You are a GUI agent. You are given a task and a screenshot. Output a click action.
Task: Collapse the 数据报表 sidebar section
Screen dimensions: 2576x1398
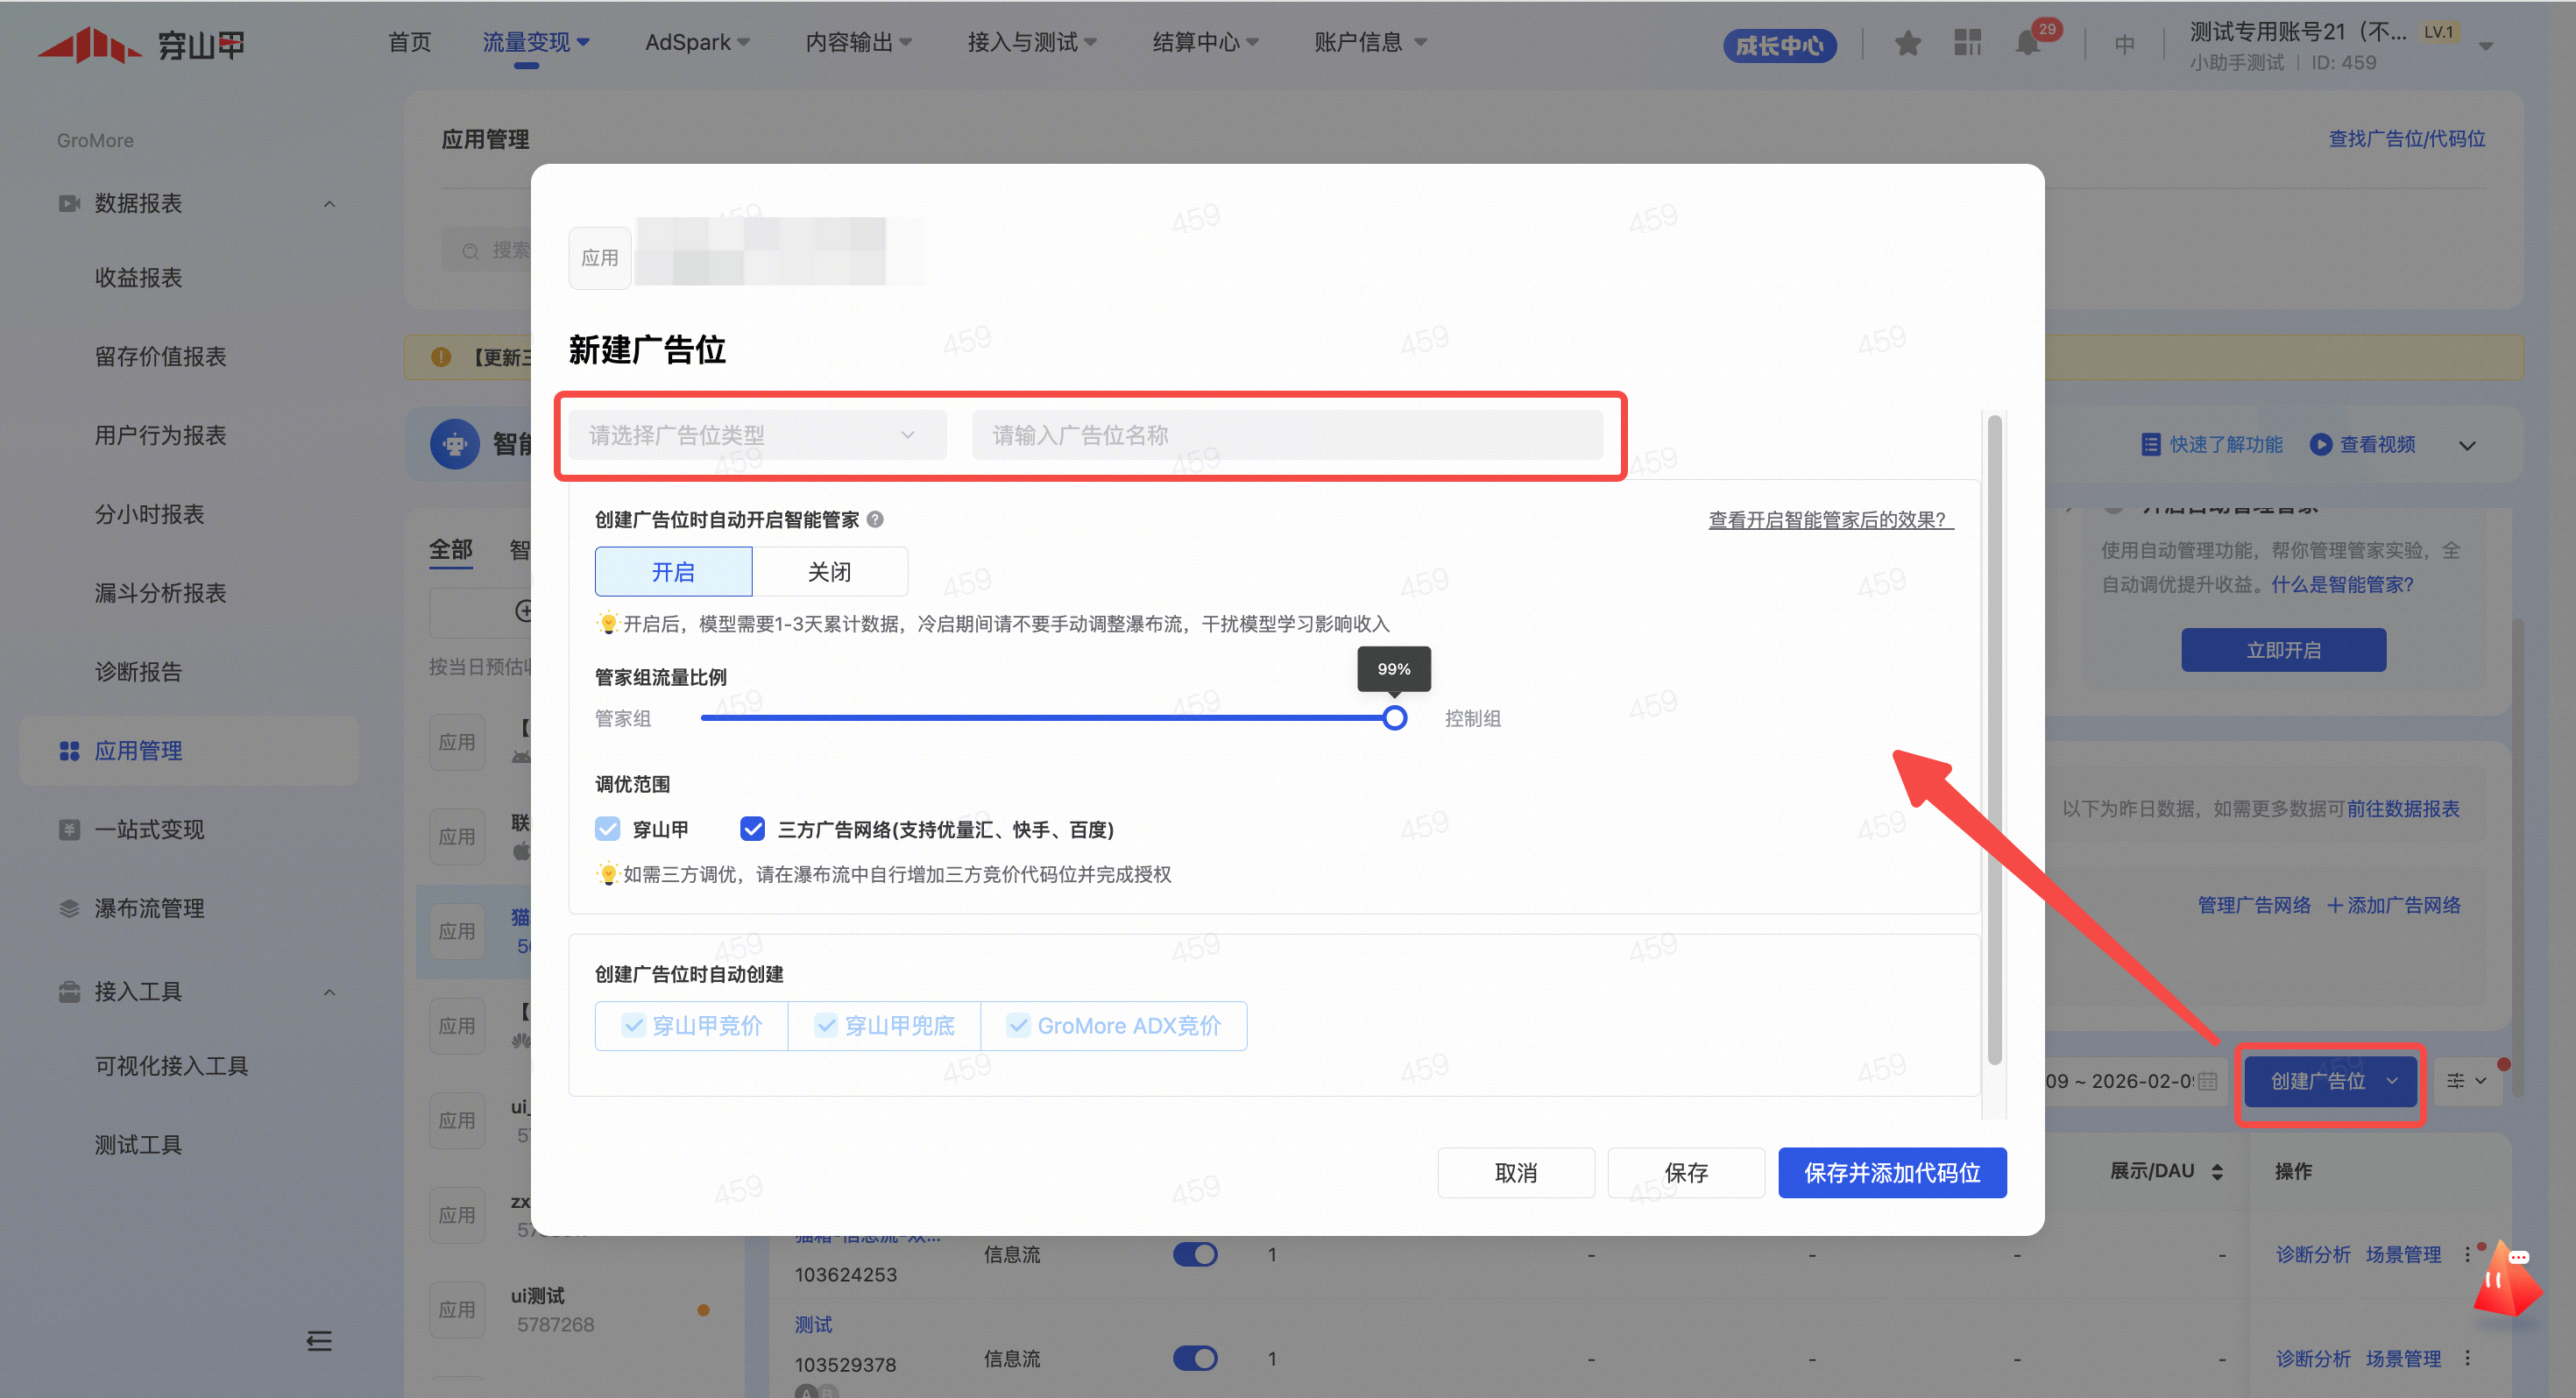(x=329, y=204)
